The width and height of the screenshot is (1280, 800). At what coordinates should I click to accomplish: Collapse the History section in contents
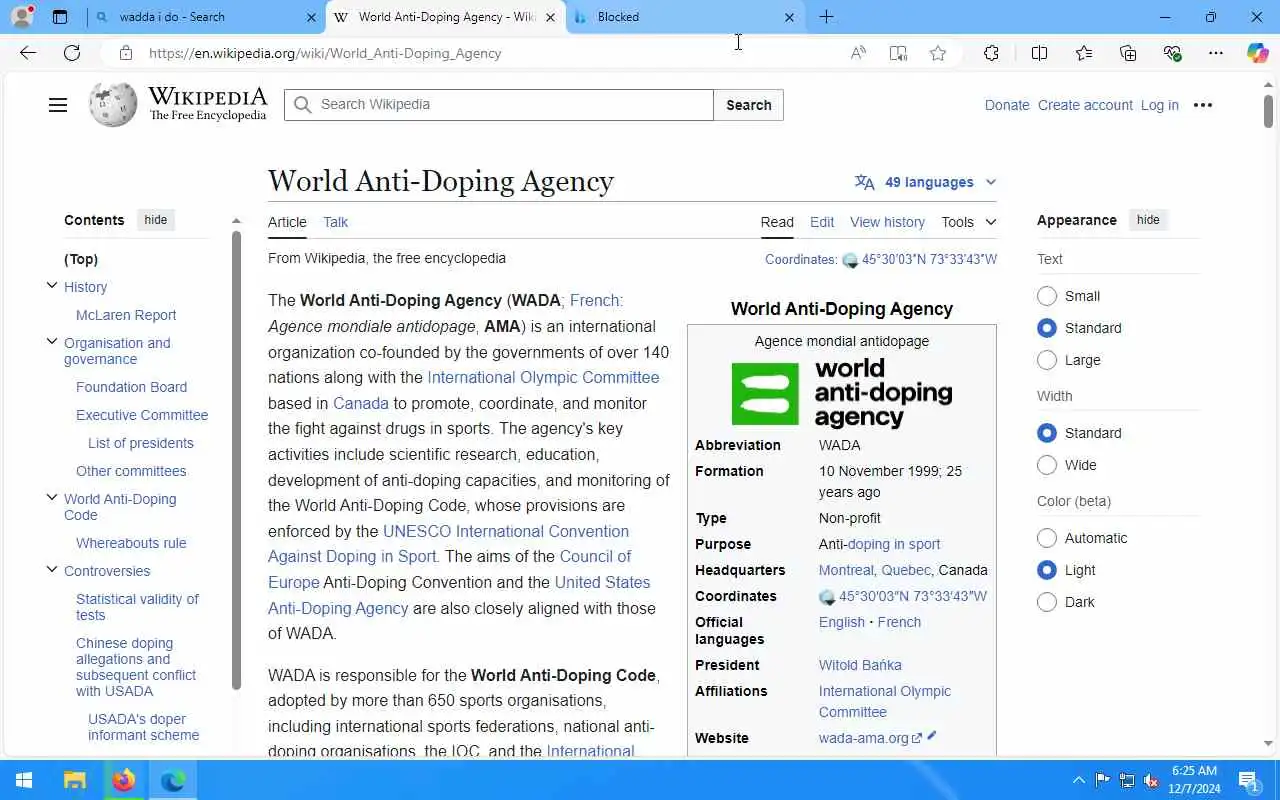point(52,286)
